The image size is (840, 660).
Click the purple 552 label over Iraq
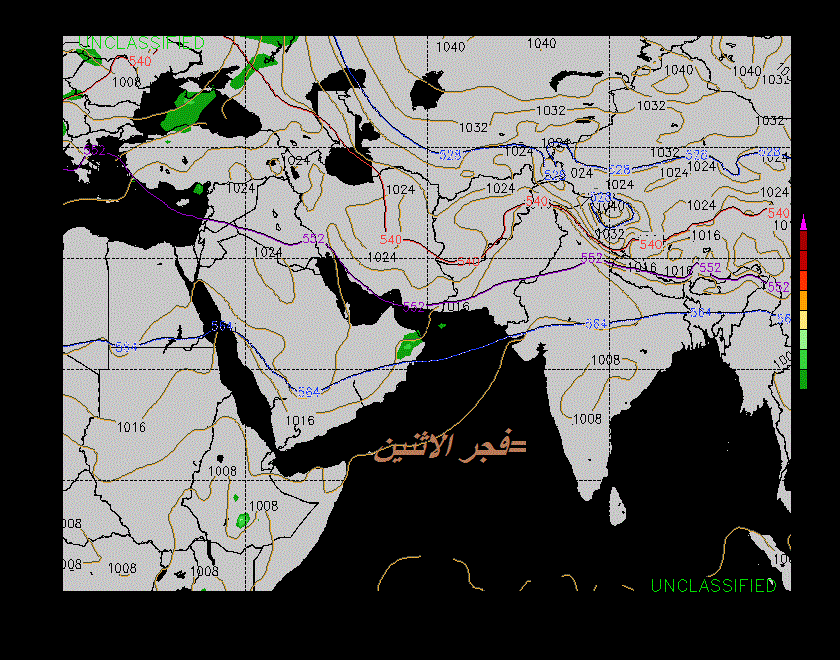tap(313, 238)
